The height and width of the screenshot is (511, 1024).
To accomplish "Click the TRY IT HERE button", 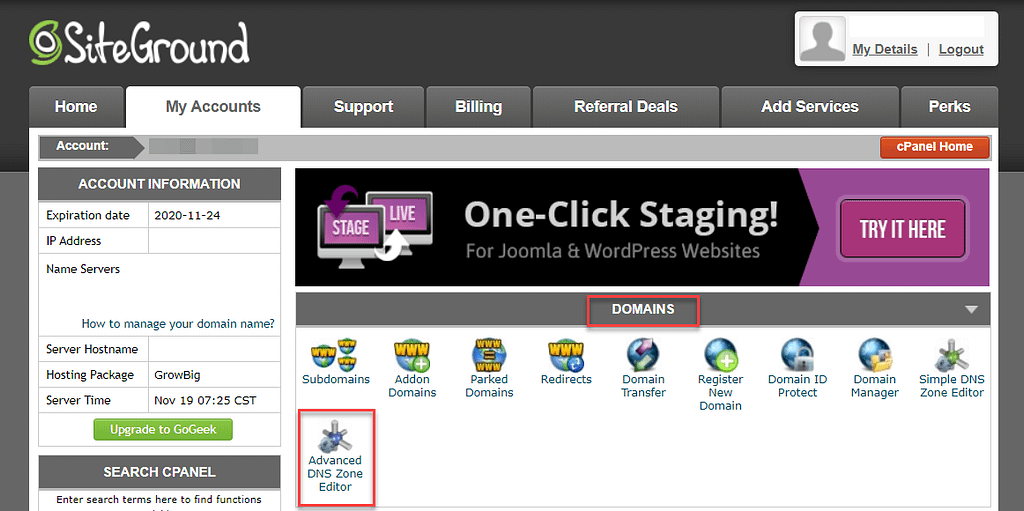I will click(x=903, y=229).
